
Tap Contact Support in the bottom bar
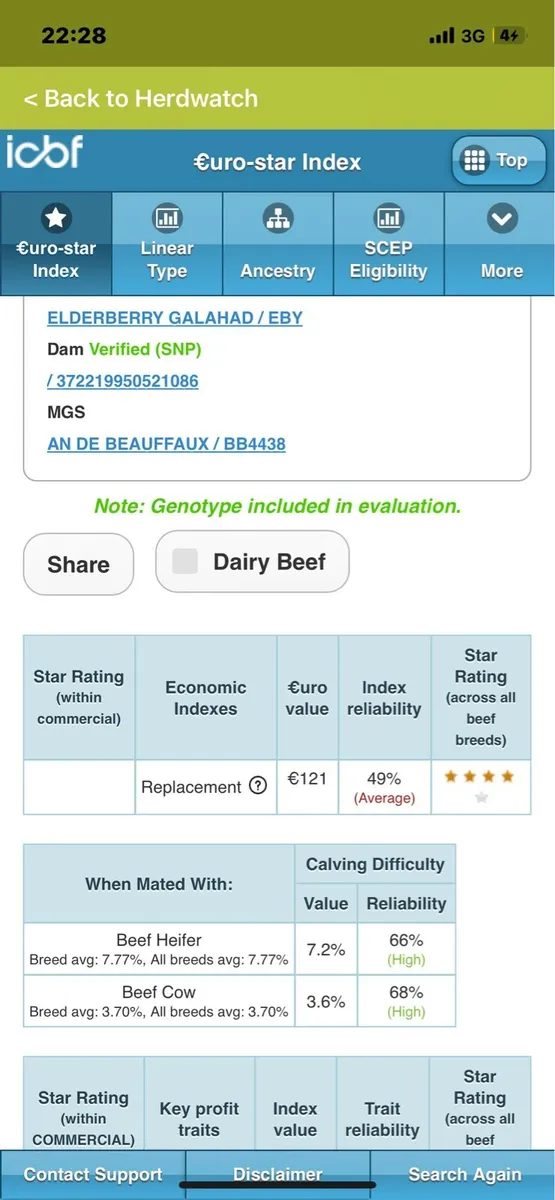[93, 1175]
